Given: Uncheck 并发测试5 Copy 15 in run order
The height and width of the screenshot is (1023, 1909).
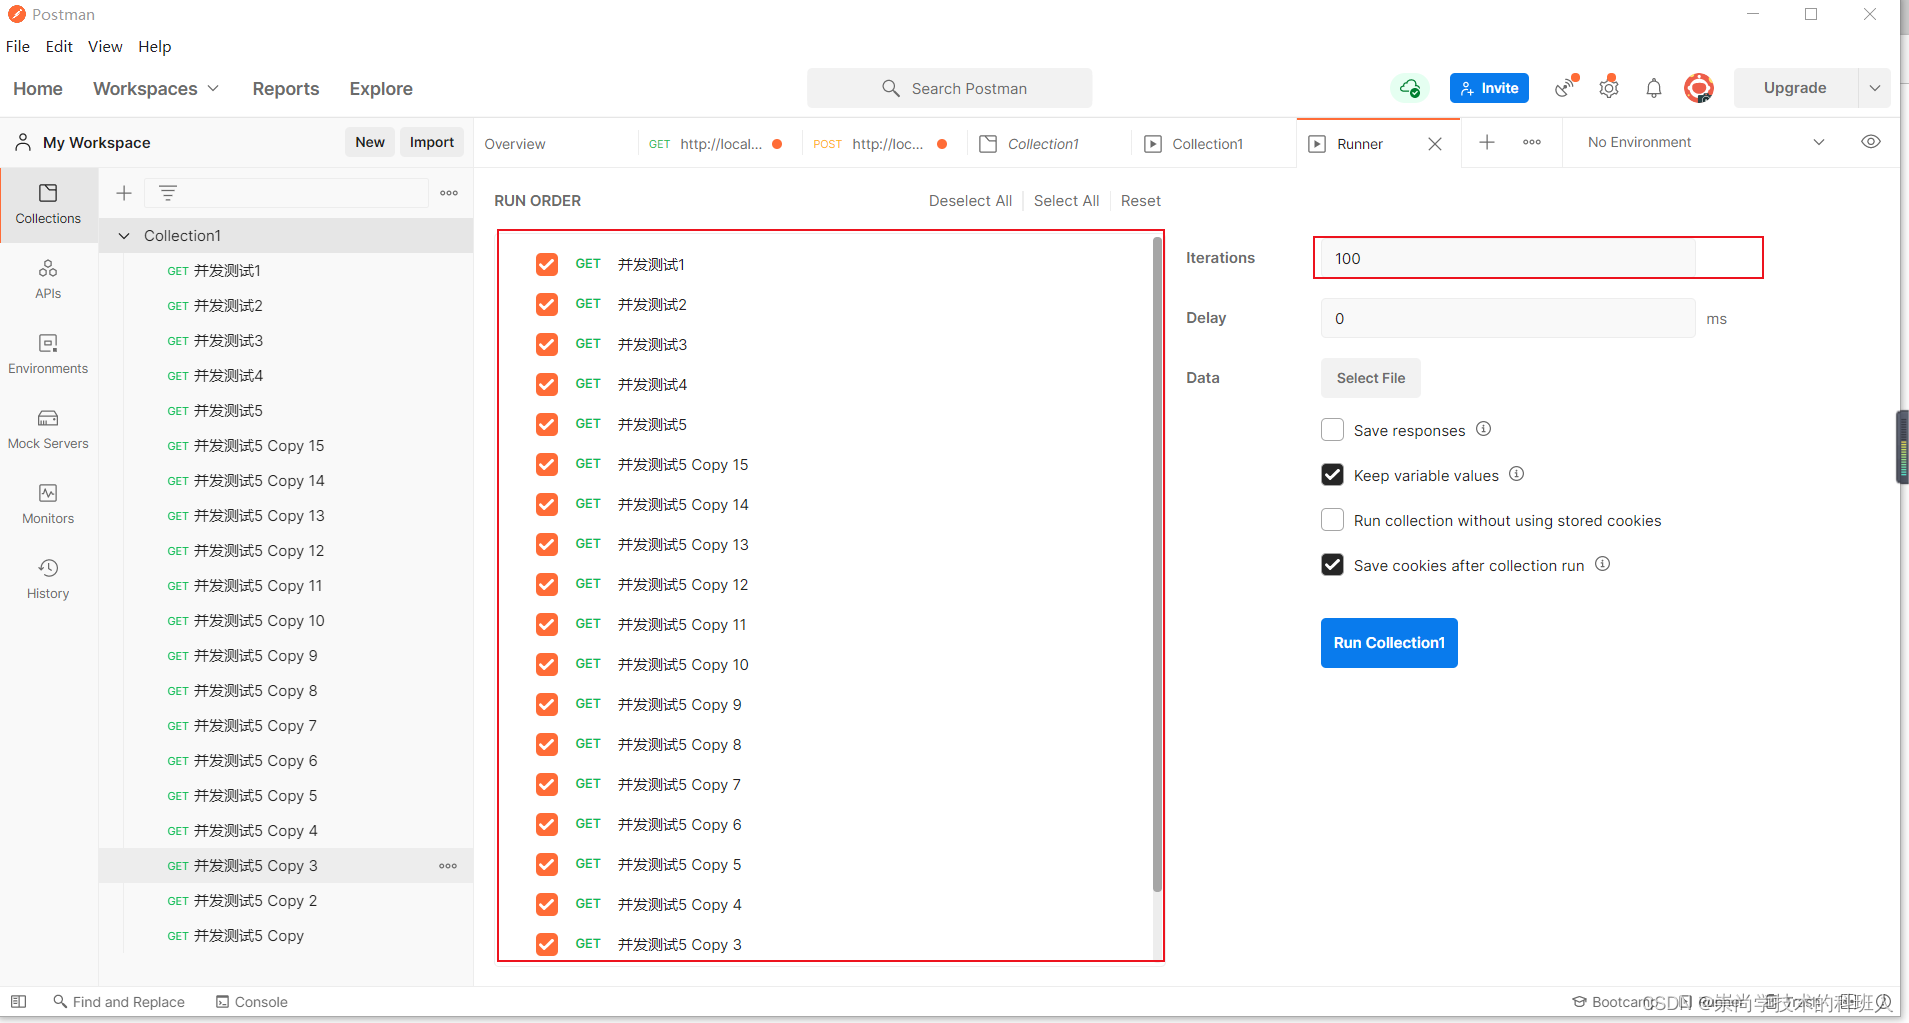Looking at the screenshot, I should click(547, 464).
